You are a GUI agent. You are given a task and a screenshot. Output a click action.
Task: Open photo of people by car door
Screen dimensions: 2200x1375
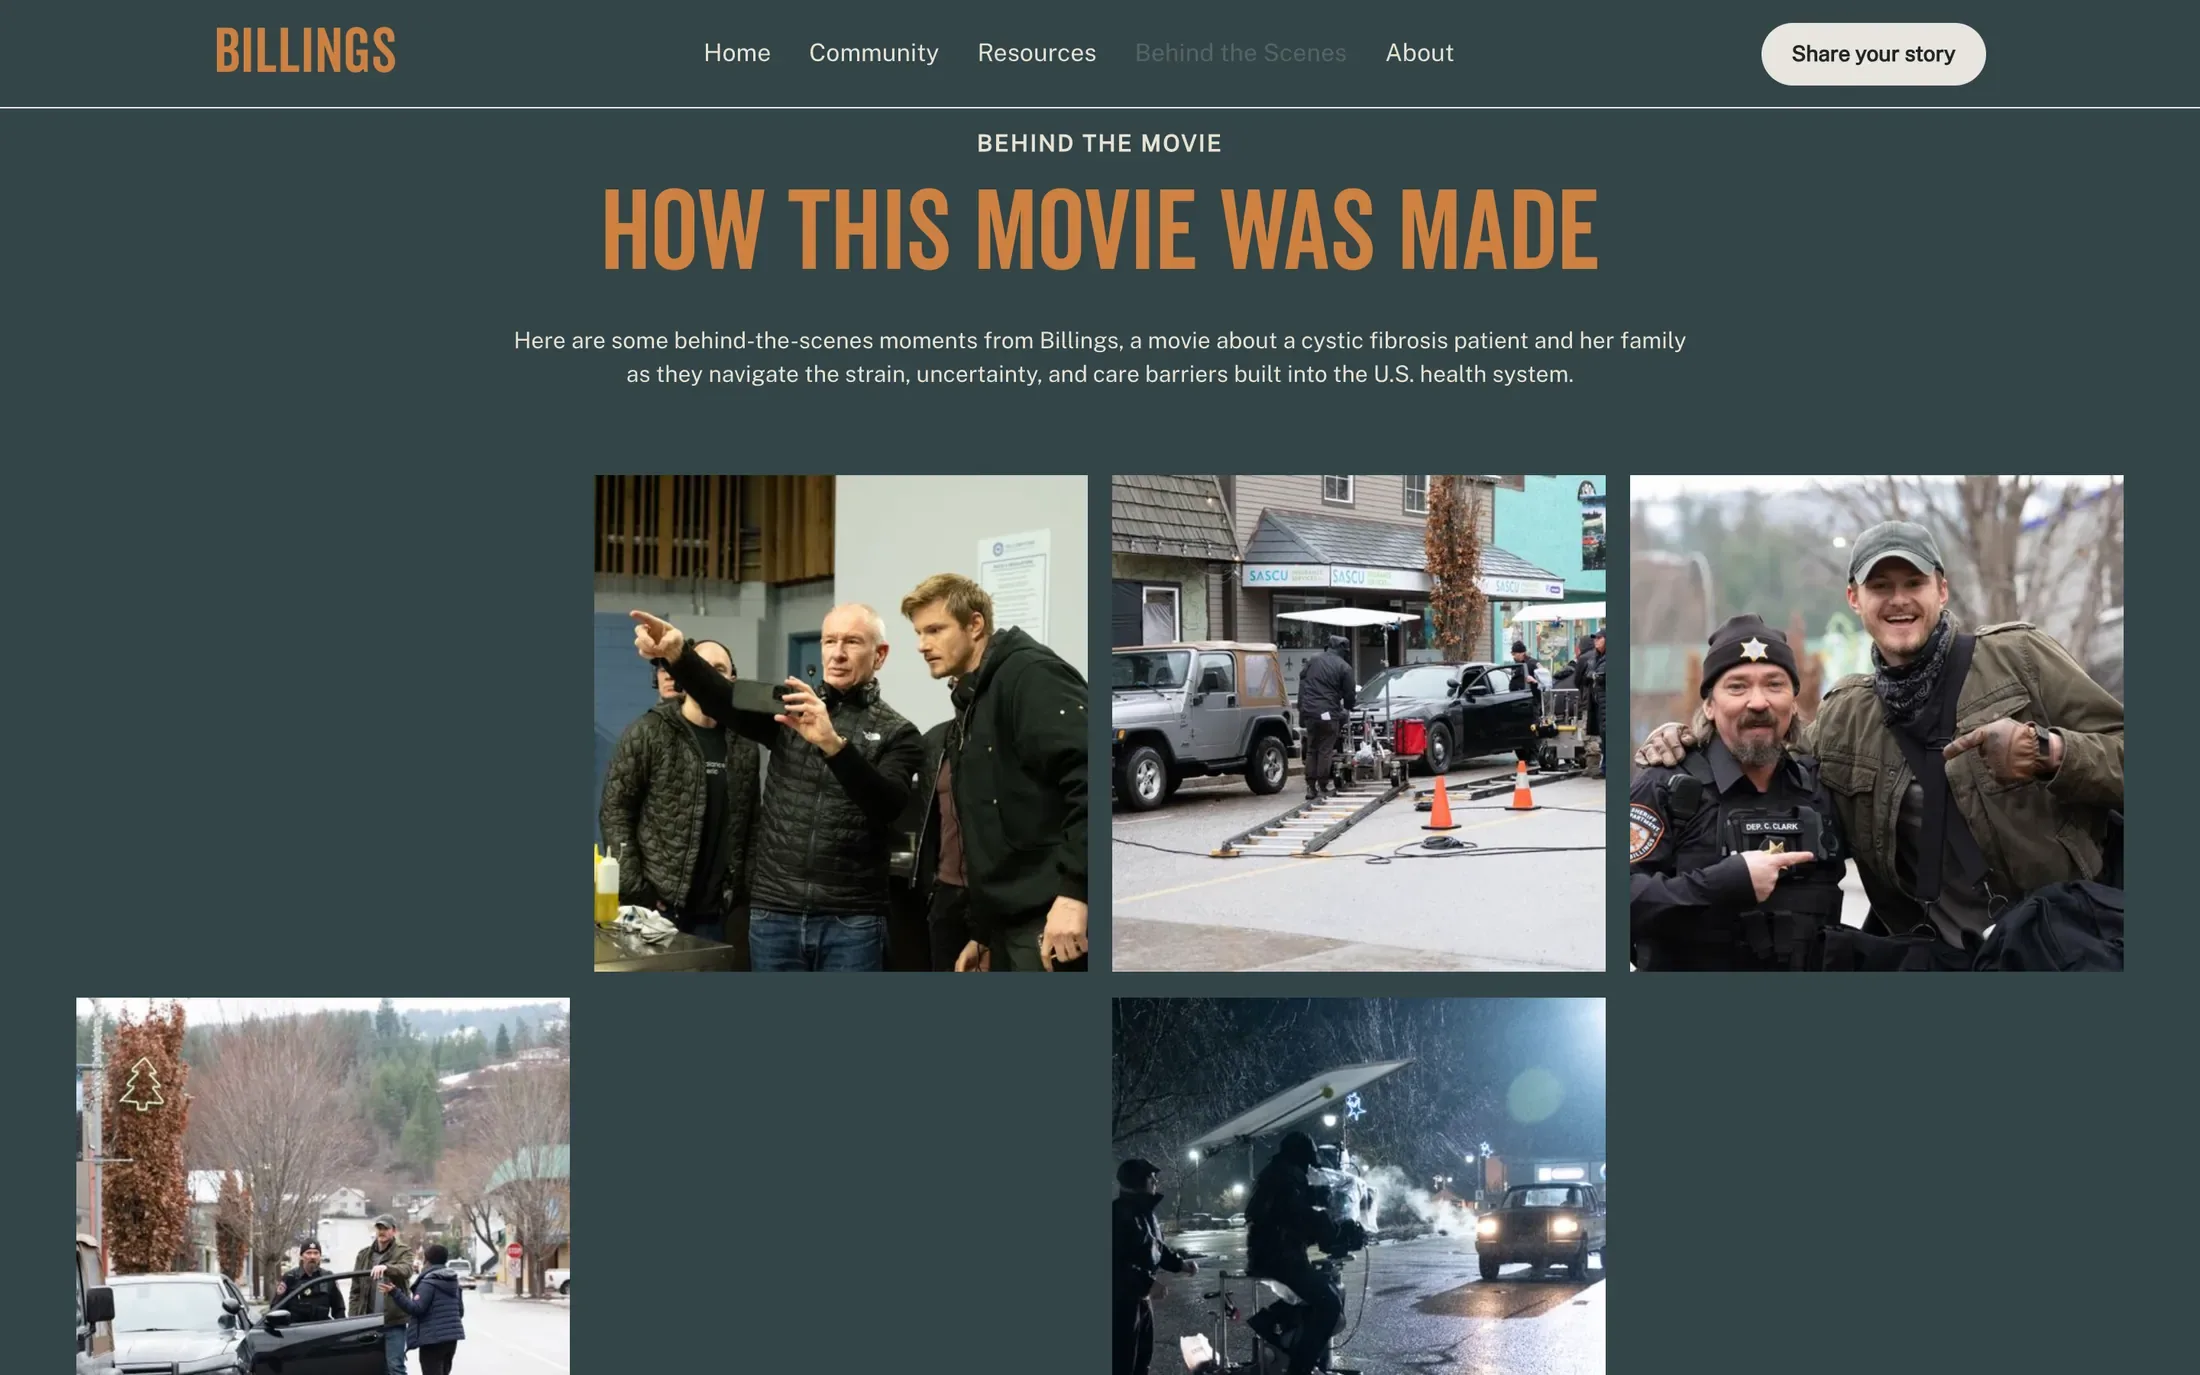(x=323, y=1186)
